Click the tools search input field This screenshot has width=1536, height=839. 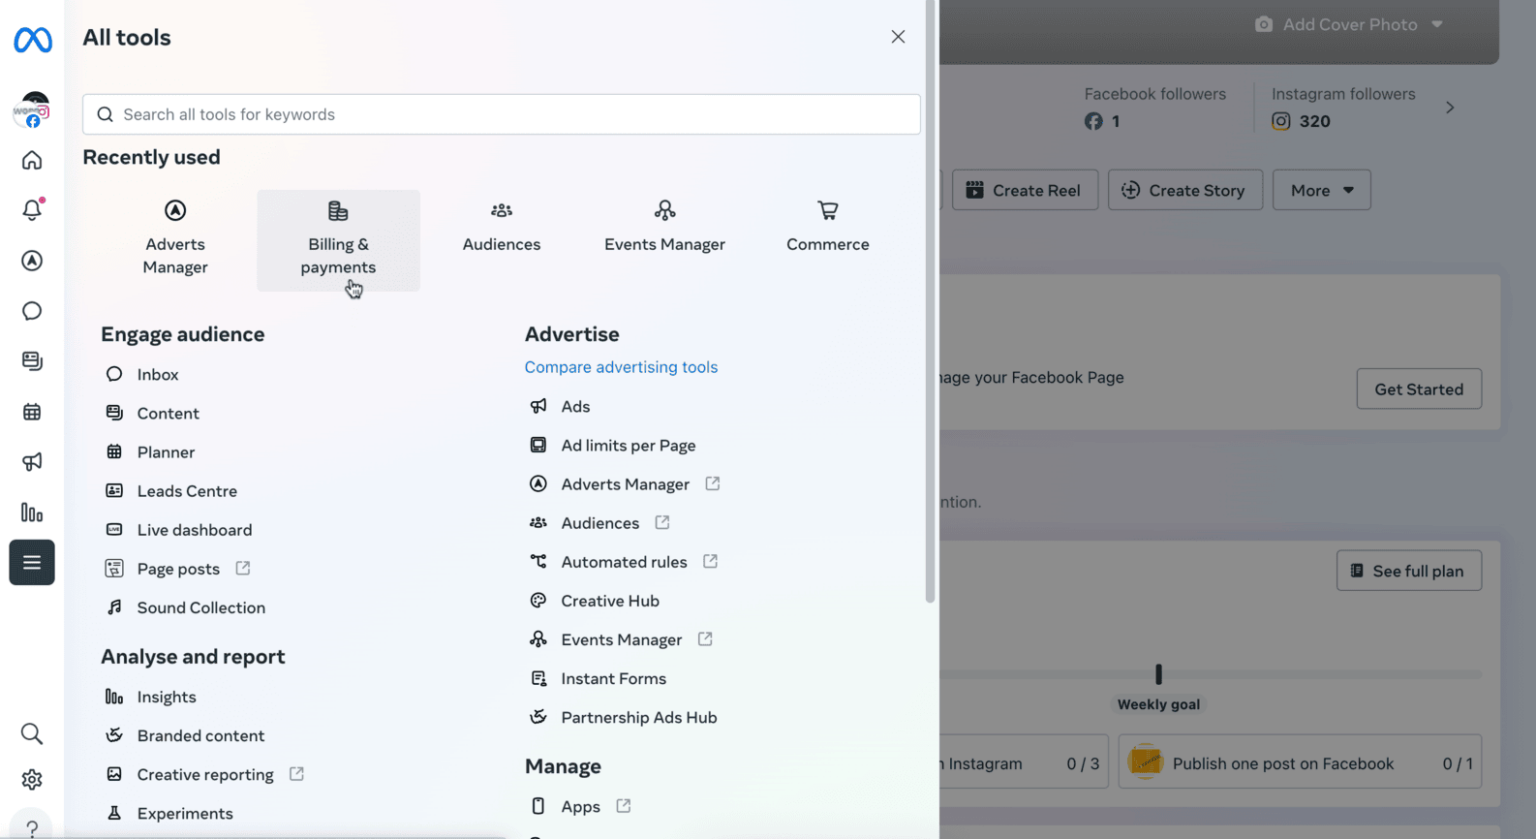501,114
